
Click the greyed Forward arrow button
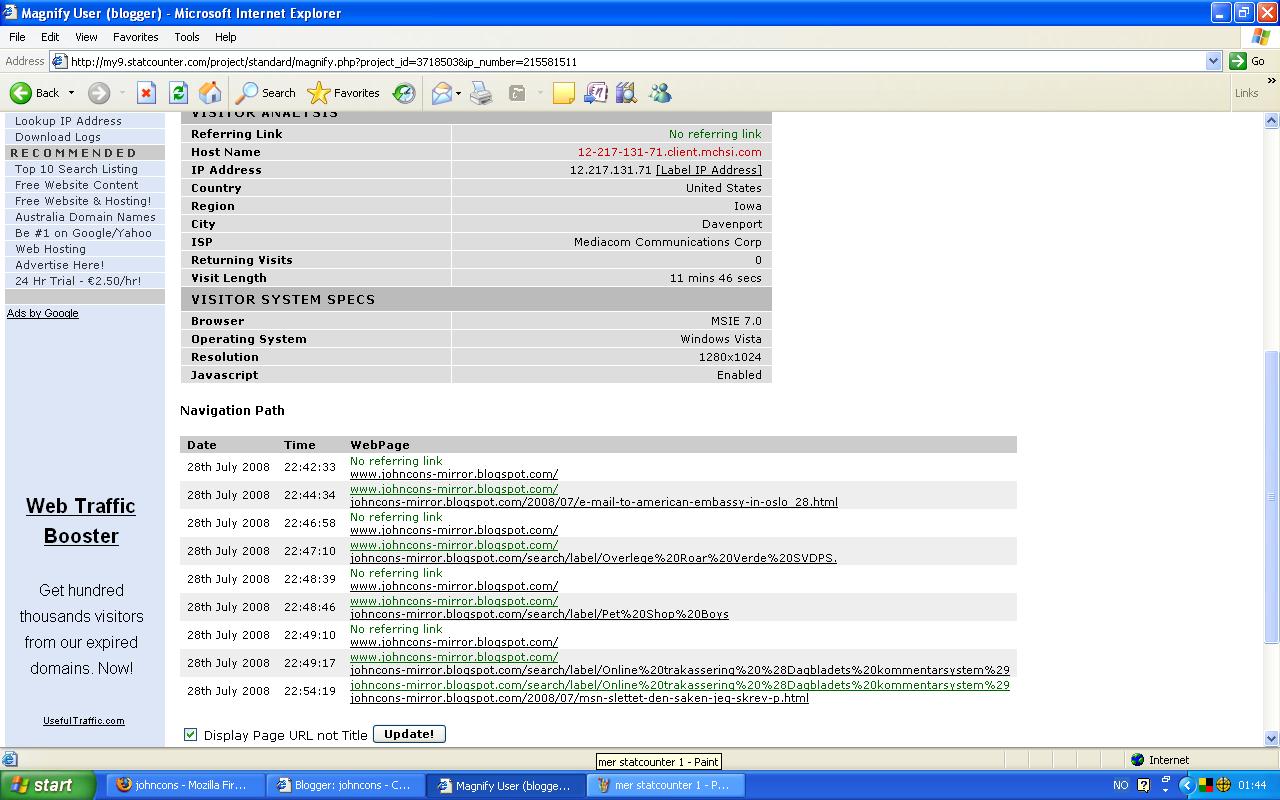point(98,93)
